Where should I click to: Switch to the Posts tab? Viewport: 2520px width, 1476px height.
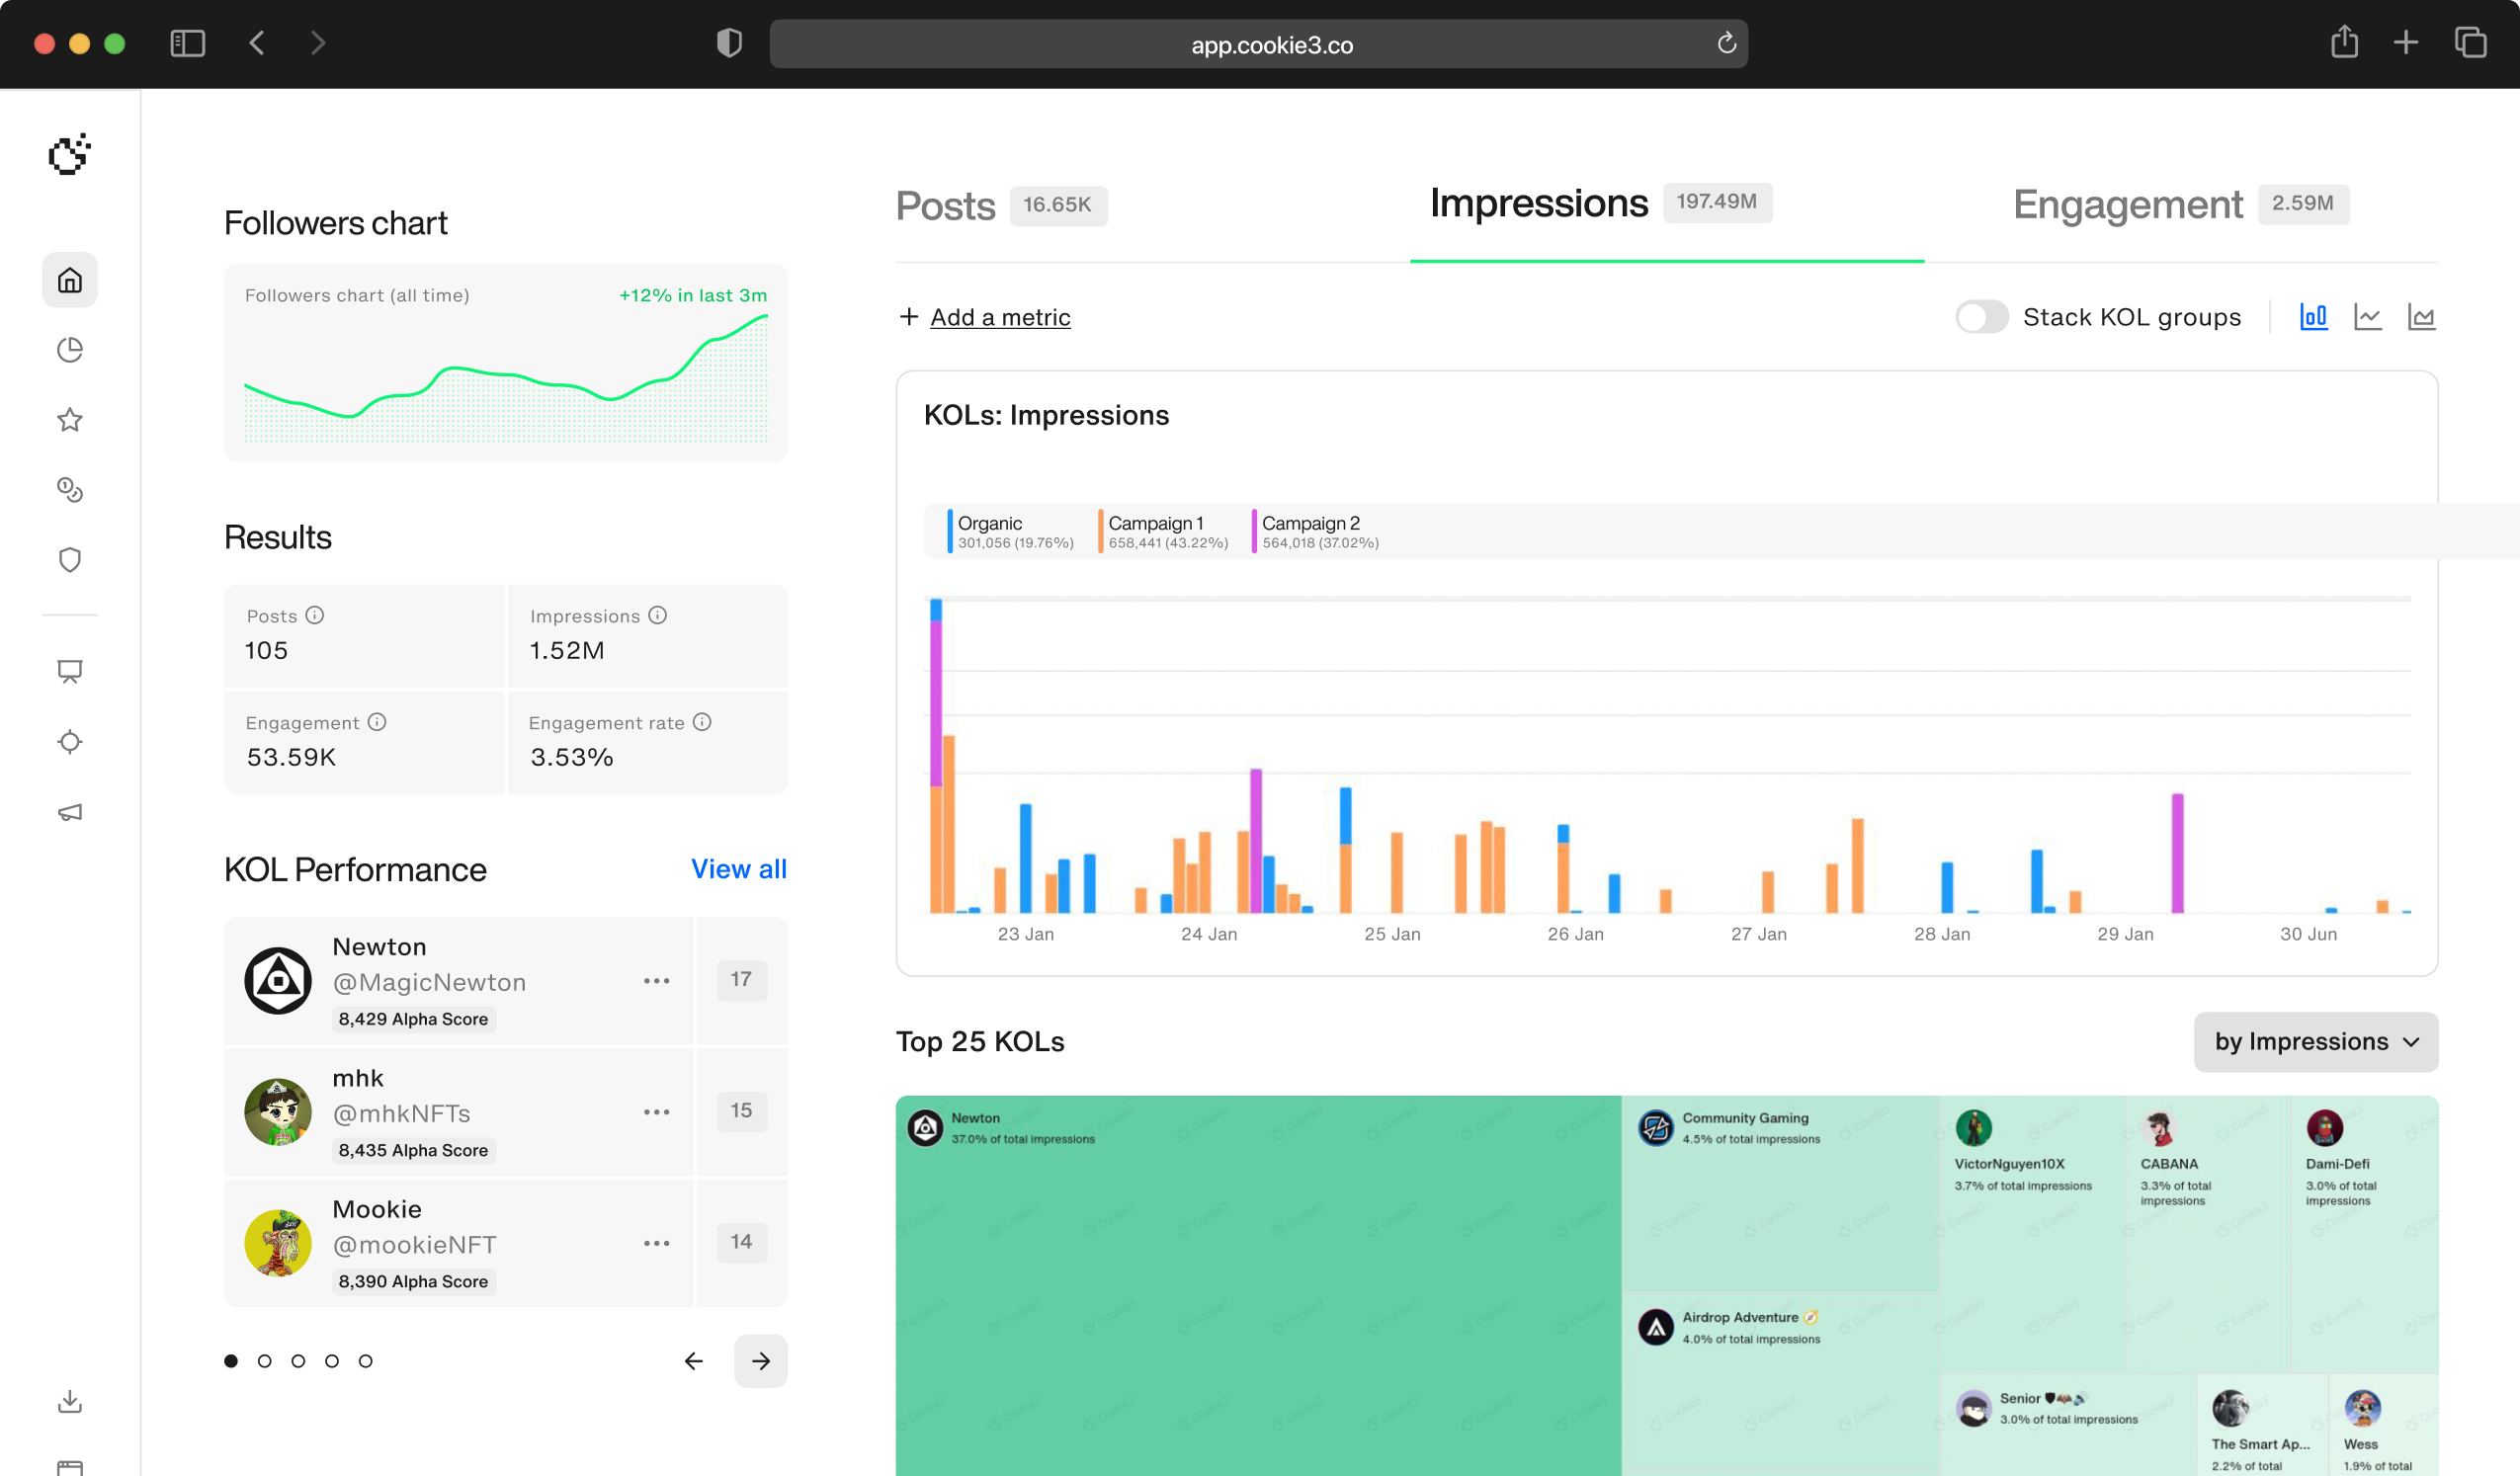945,206
